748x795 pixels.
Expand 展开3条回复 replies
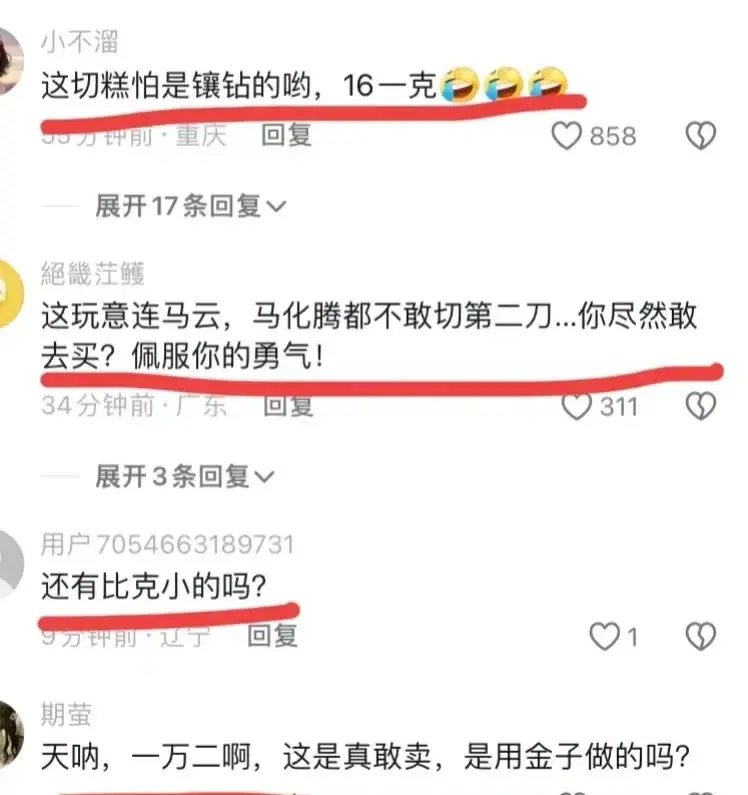coord(185,477)
